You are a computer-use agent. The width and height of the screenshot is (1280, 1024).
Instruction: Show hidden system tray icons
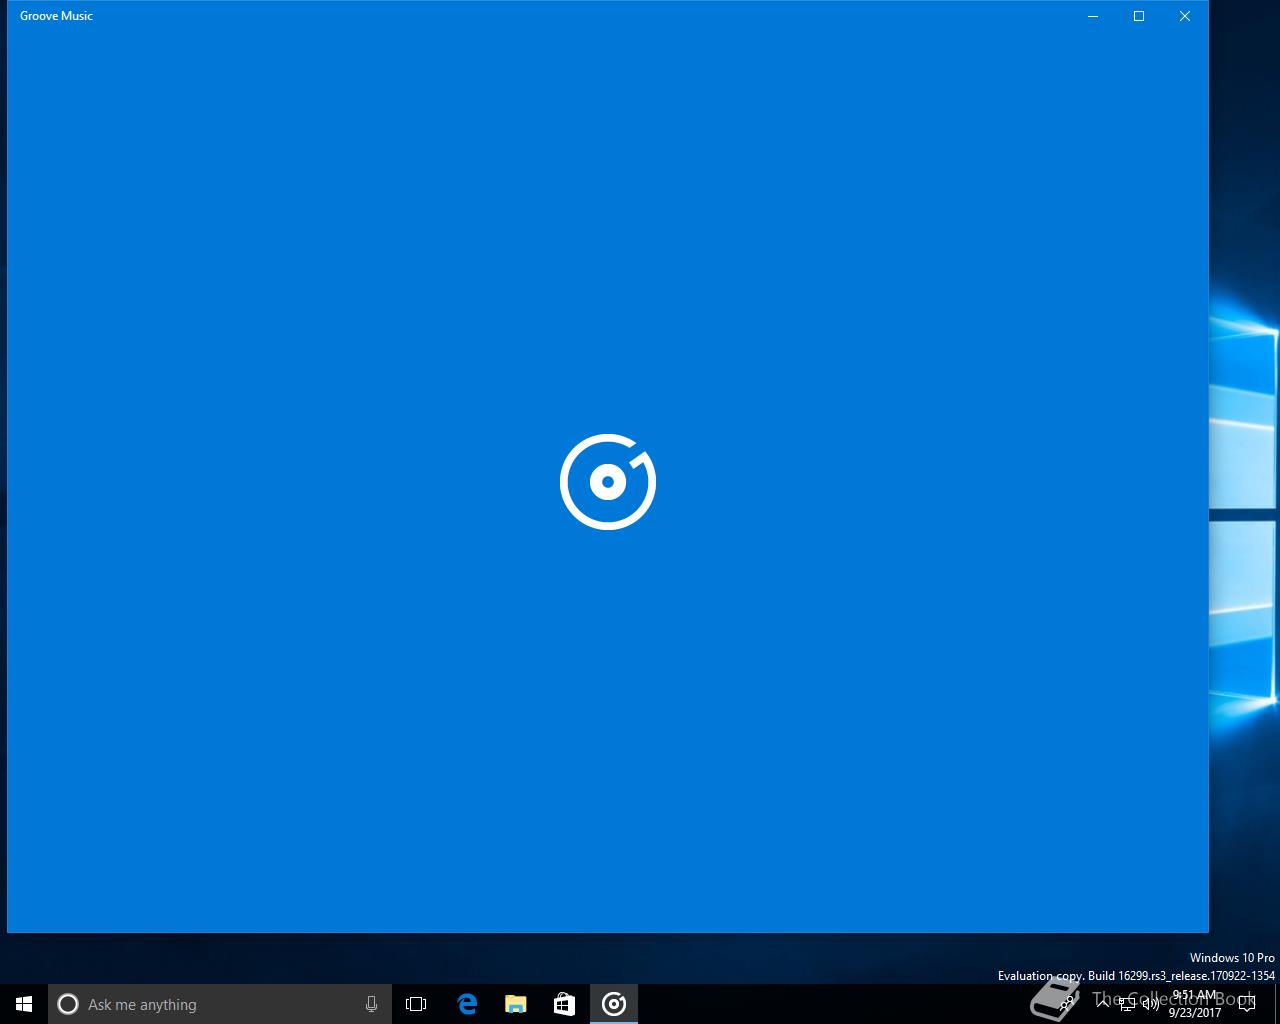click(1103, 1004)
